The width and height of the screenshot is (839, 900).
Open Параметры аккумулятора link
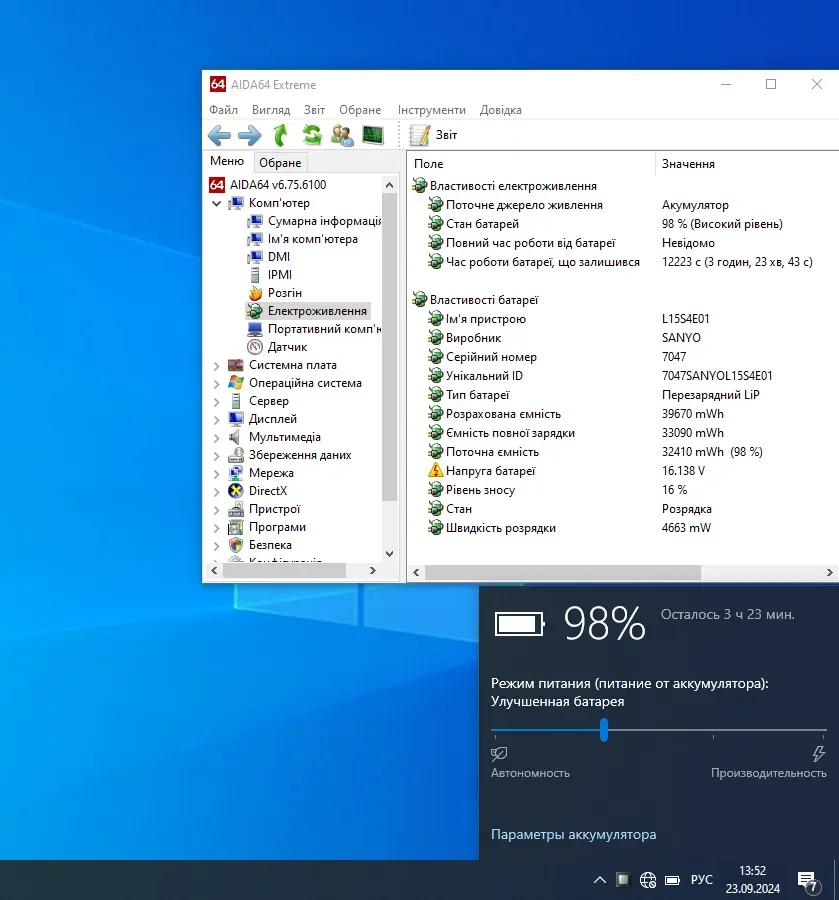573,834
